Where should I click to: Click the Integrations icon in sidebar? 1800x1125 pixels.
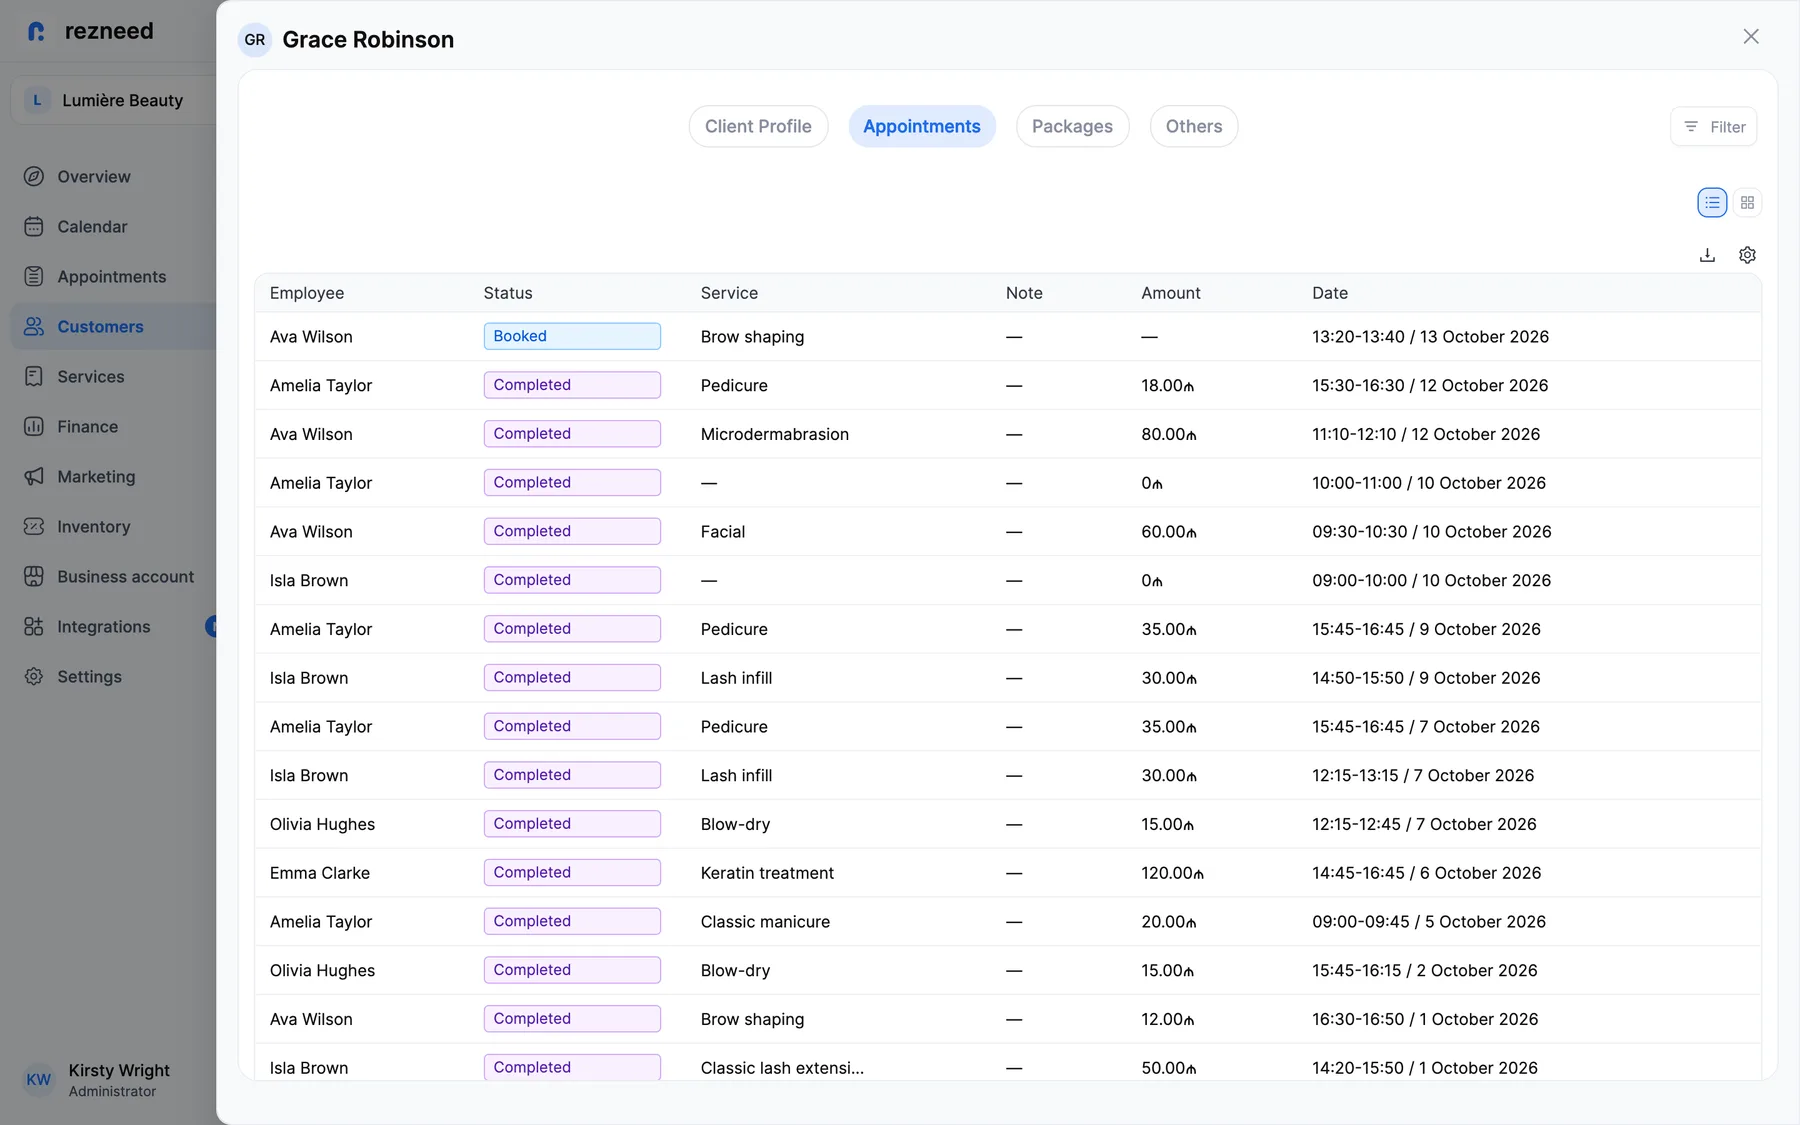[x=34, y=627]
